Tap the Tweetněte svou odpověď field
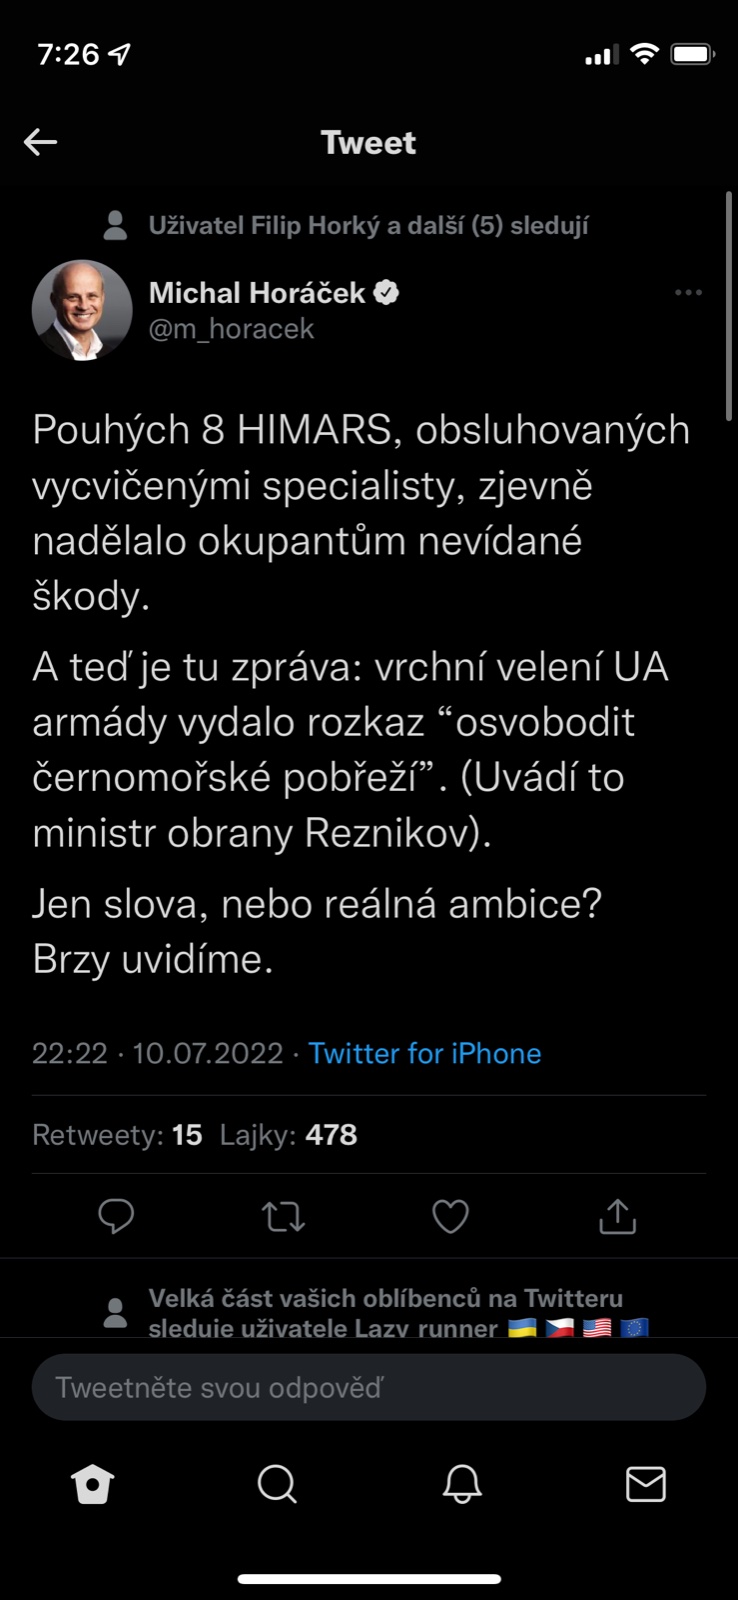The width and height of the screenshot is (738, 1600). pyautogui.click(x=368, y=1387)
